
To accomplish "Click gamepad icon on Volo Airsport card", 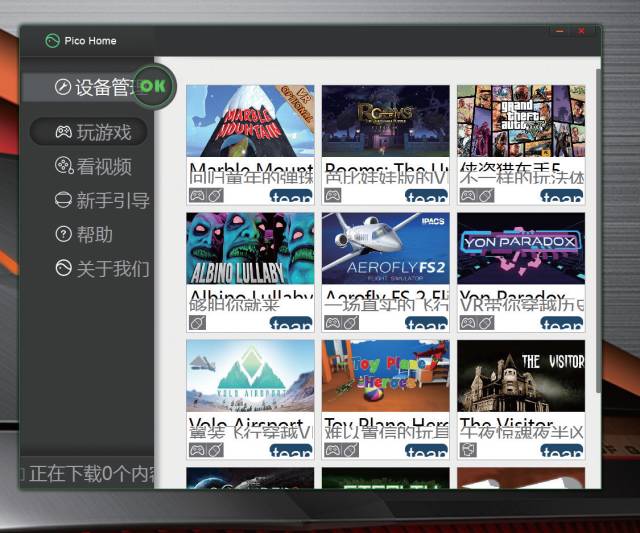I will [198, 451].
